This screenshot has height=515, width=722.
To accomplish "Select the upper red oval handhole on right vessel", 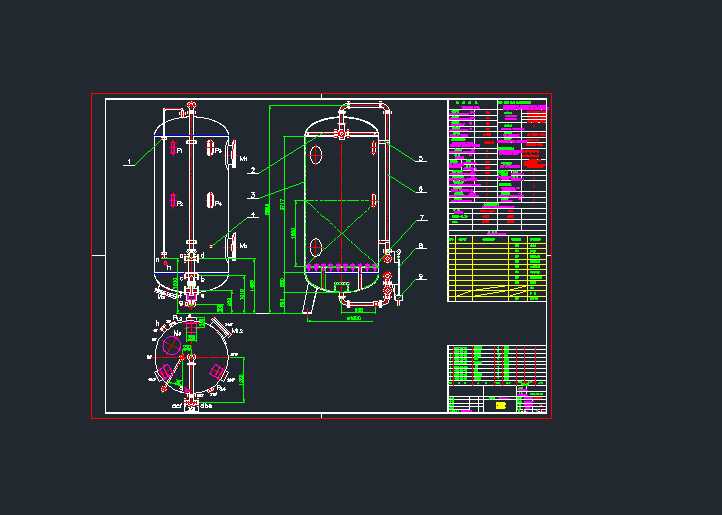I will pos(315,155).
